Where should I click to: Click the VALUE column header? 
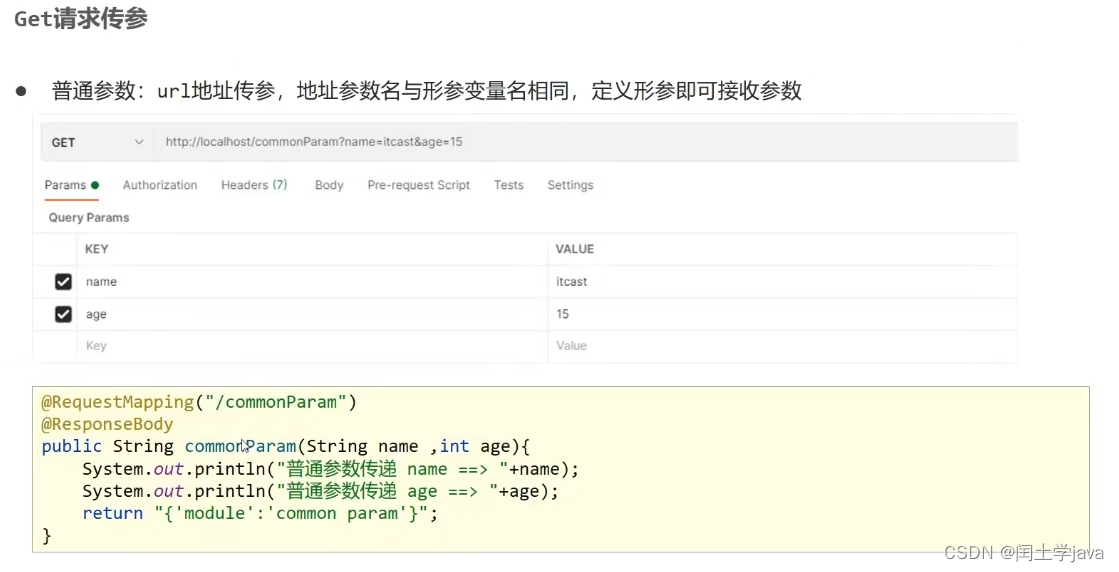[574, 249]
